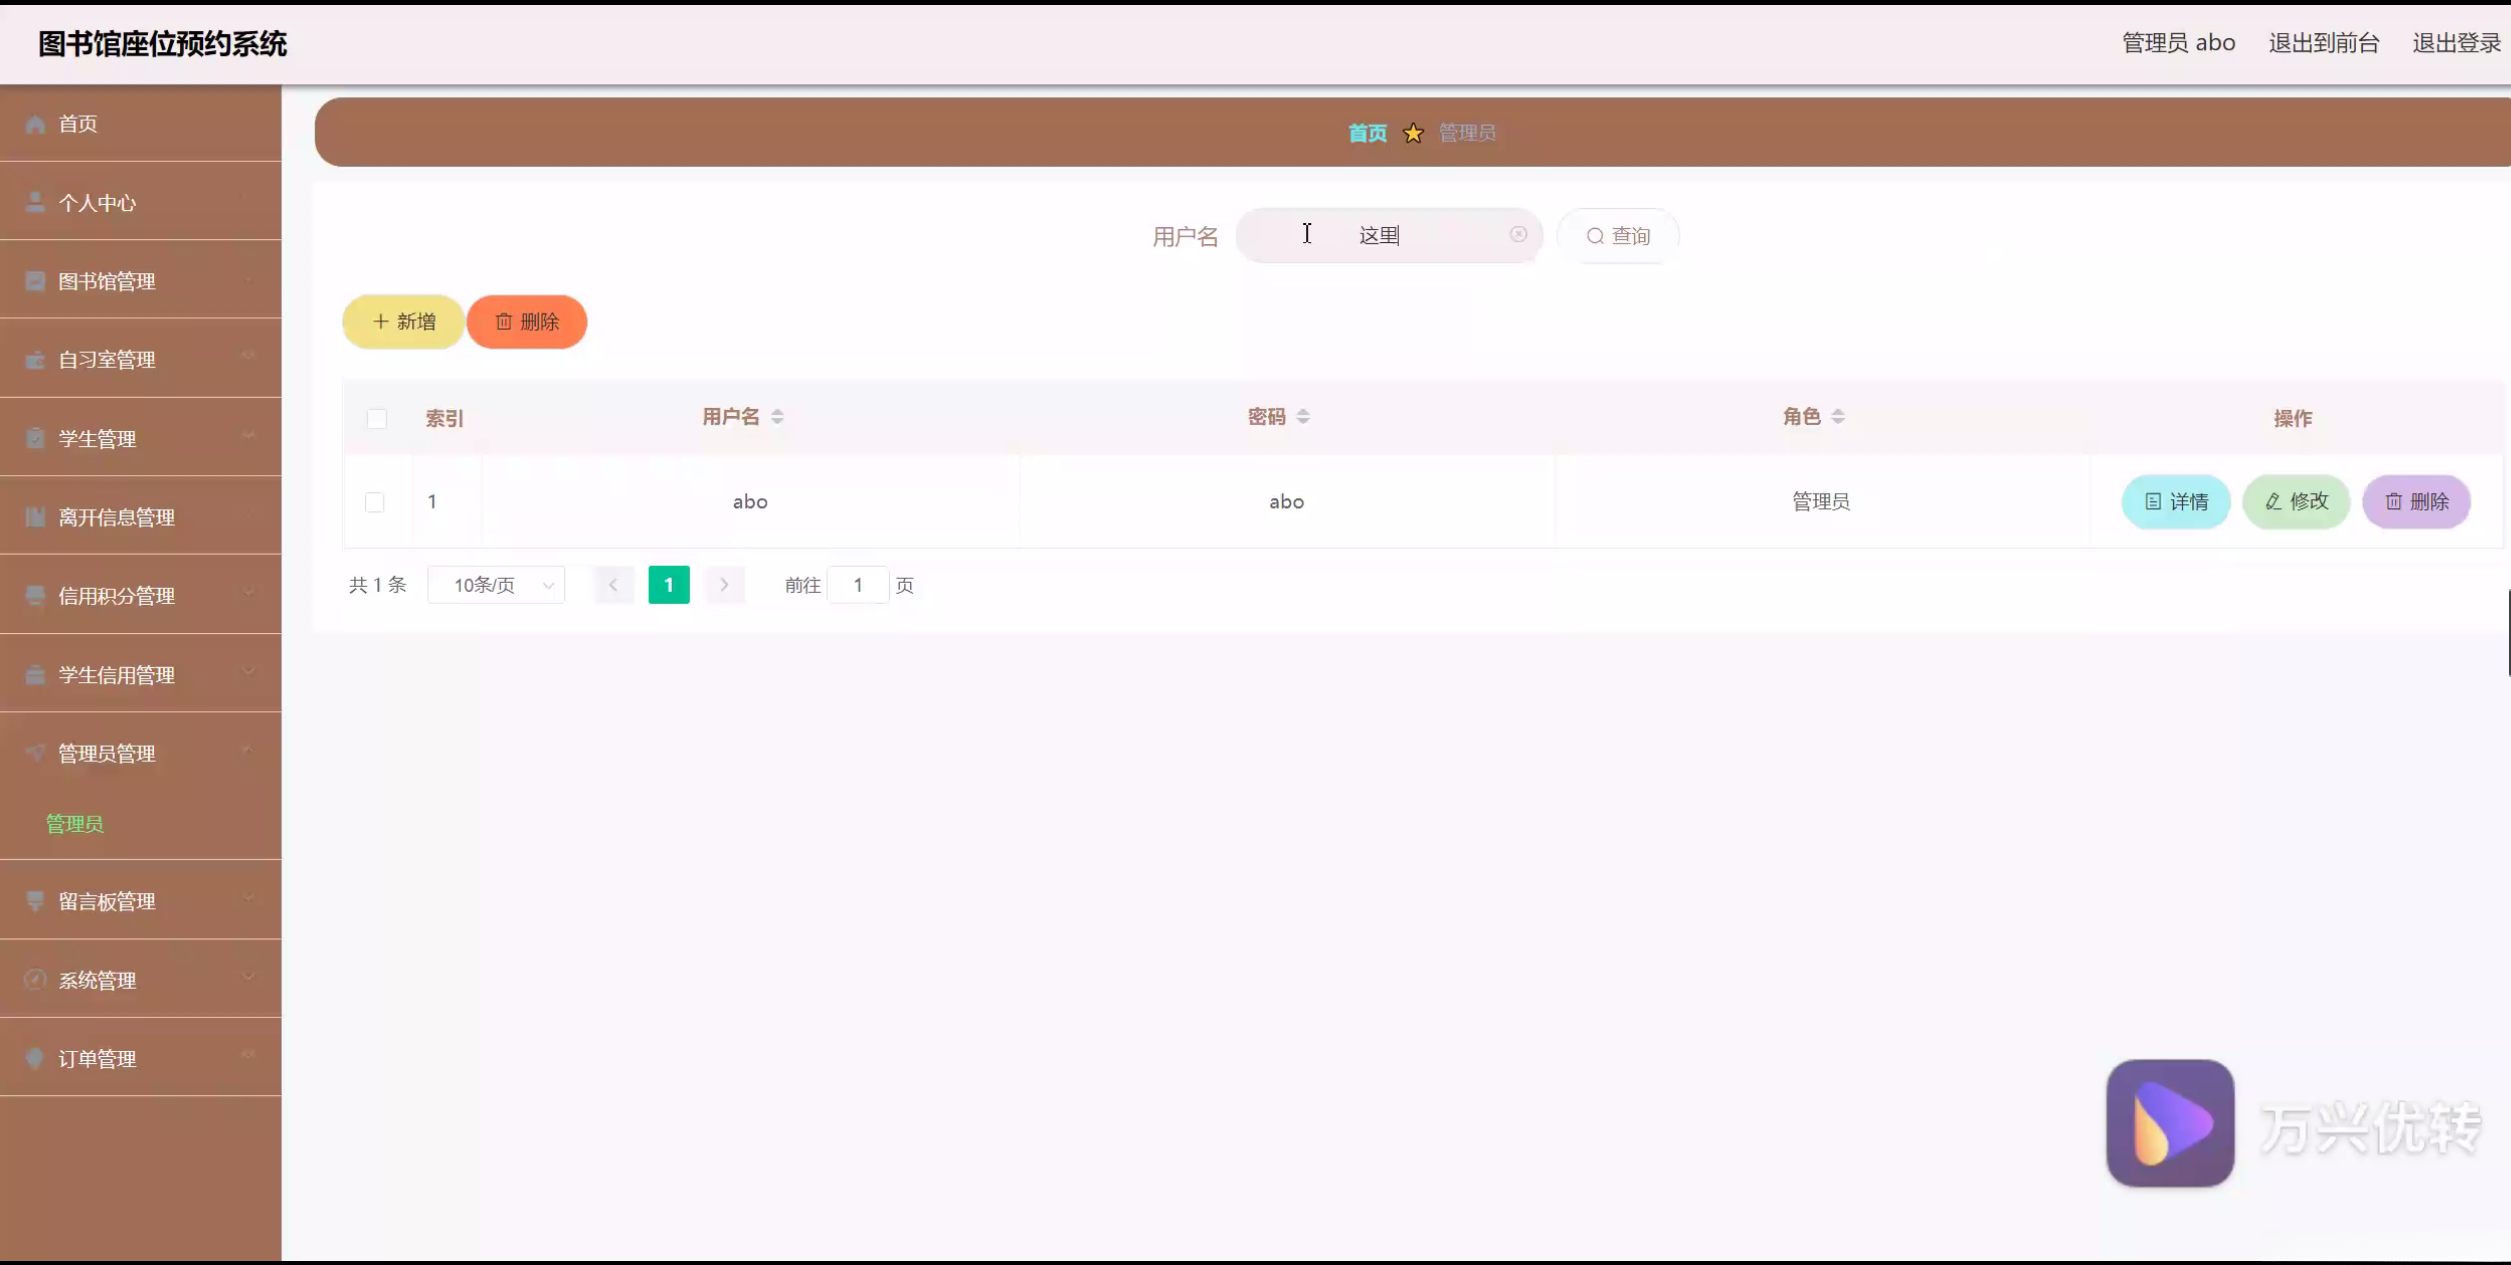Click the 前往 page number input
2511x1265 pixels.
tap(858, 585)
